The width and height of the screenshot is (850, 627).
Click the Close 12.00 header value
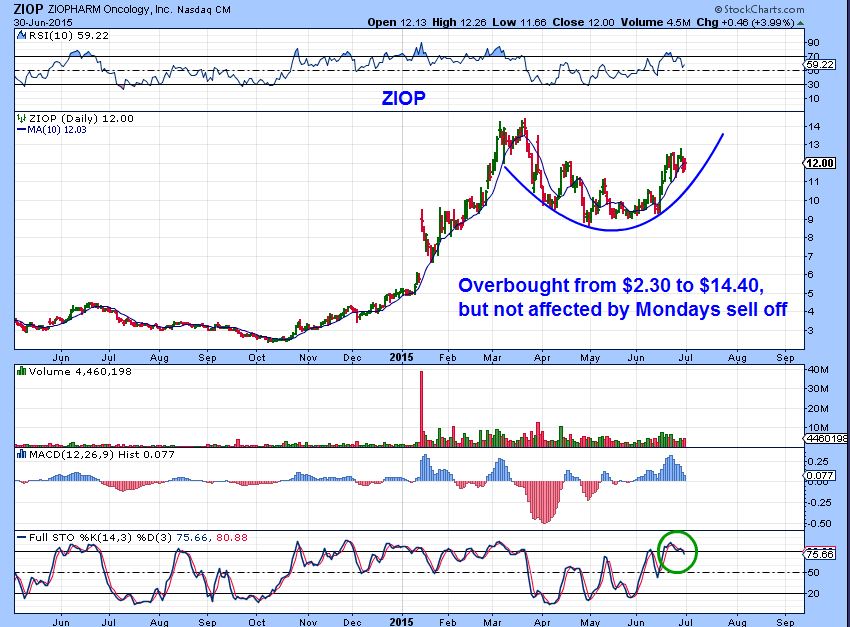pyautogui.click(x=583, y=23)
